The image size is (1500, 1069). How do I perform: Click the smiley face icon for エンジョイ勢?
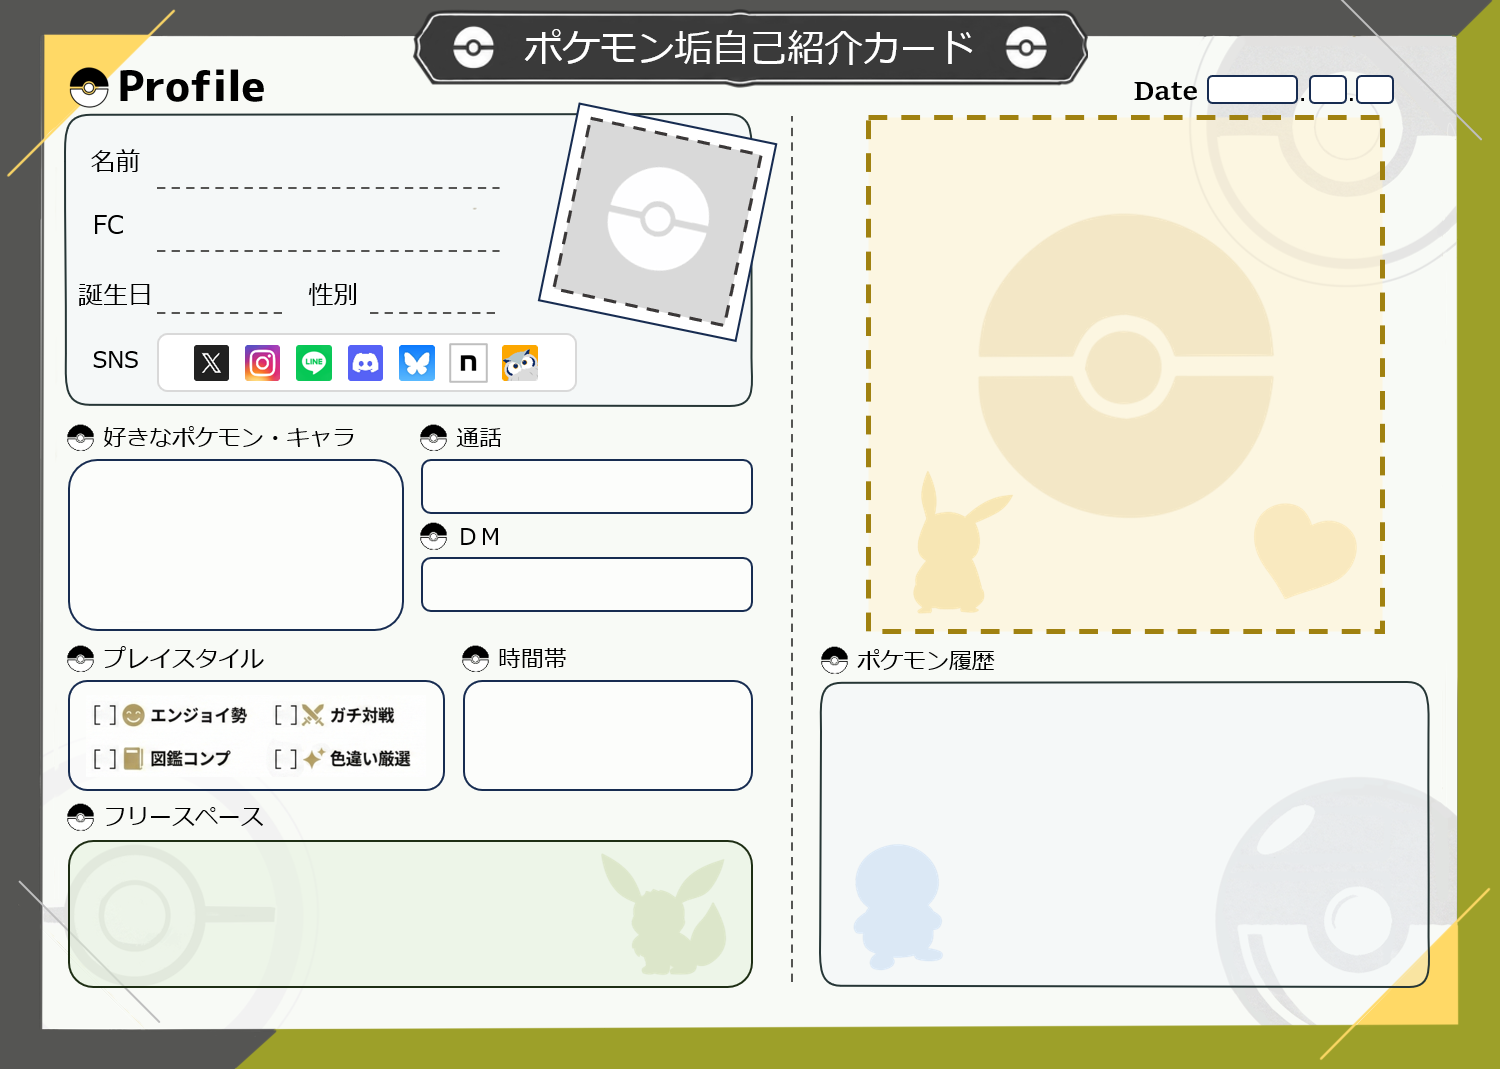(133, 715)
